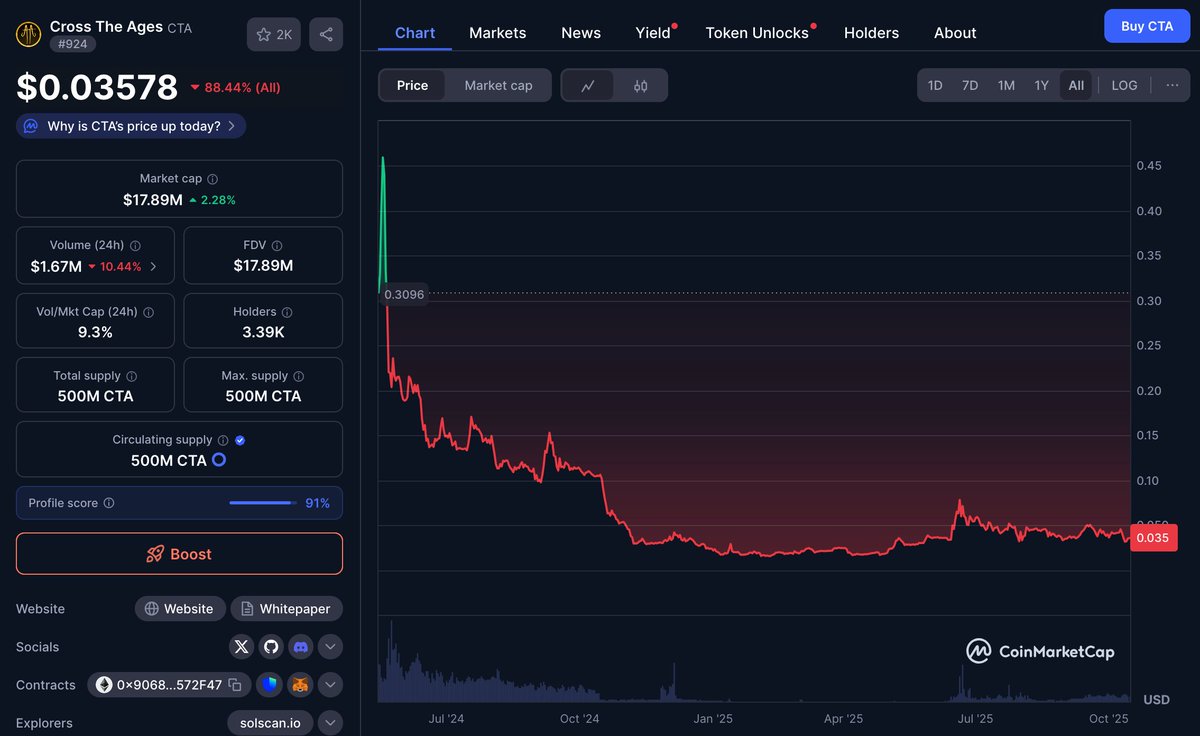Image resolution: width=1200 pixels, height=736 pixels.
Task: Switch to the News tab
Action: coord(581,33)
